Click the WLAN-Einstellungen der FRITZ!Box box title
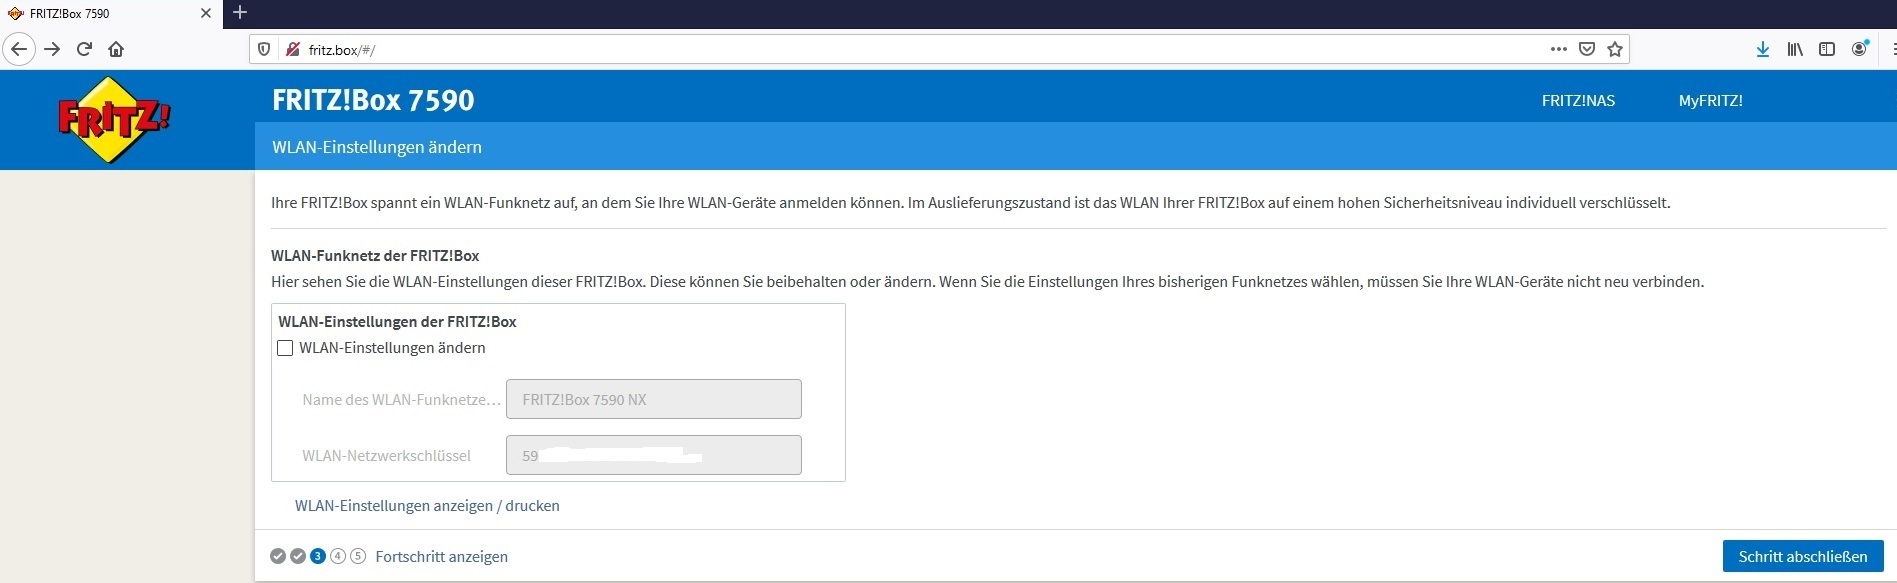1897x583 pixels. pos(397,322)
